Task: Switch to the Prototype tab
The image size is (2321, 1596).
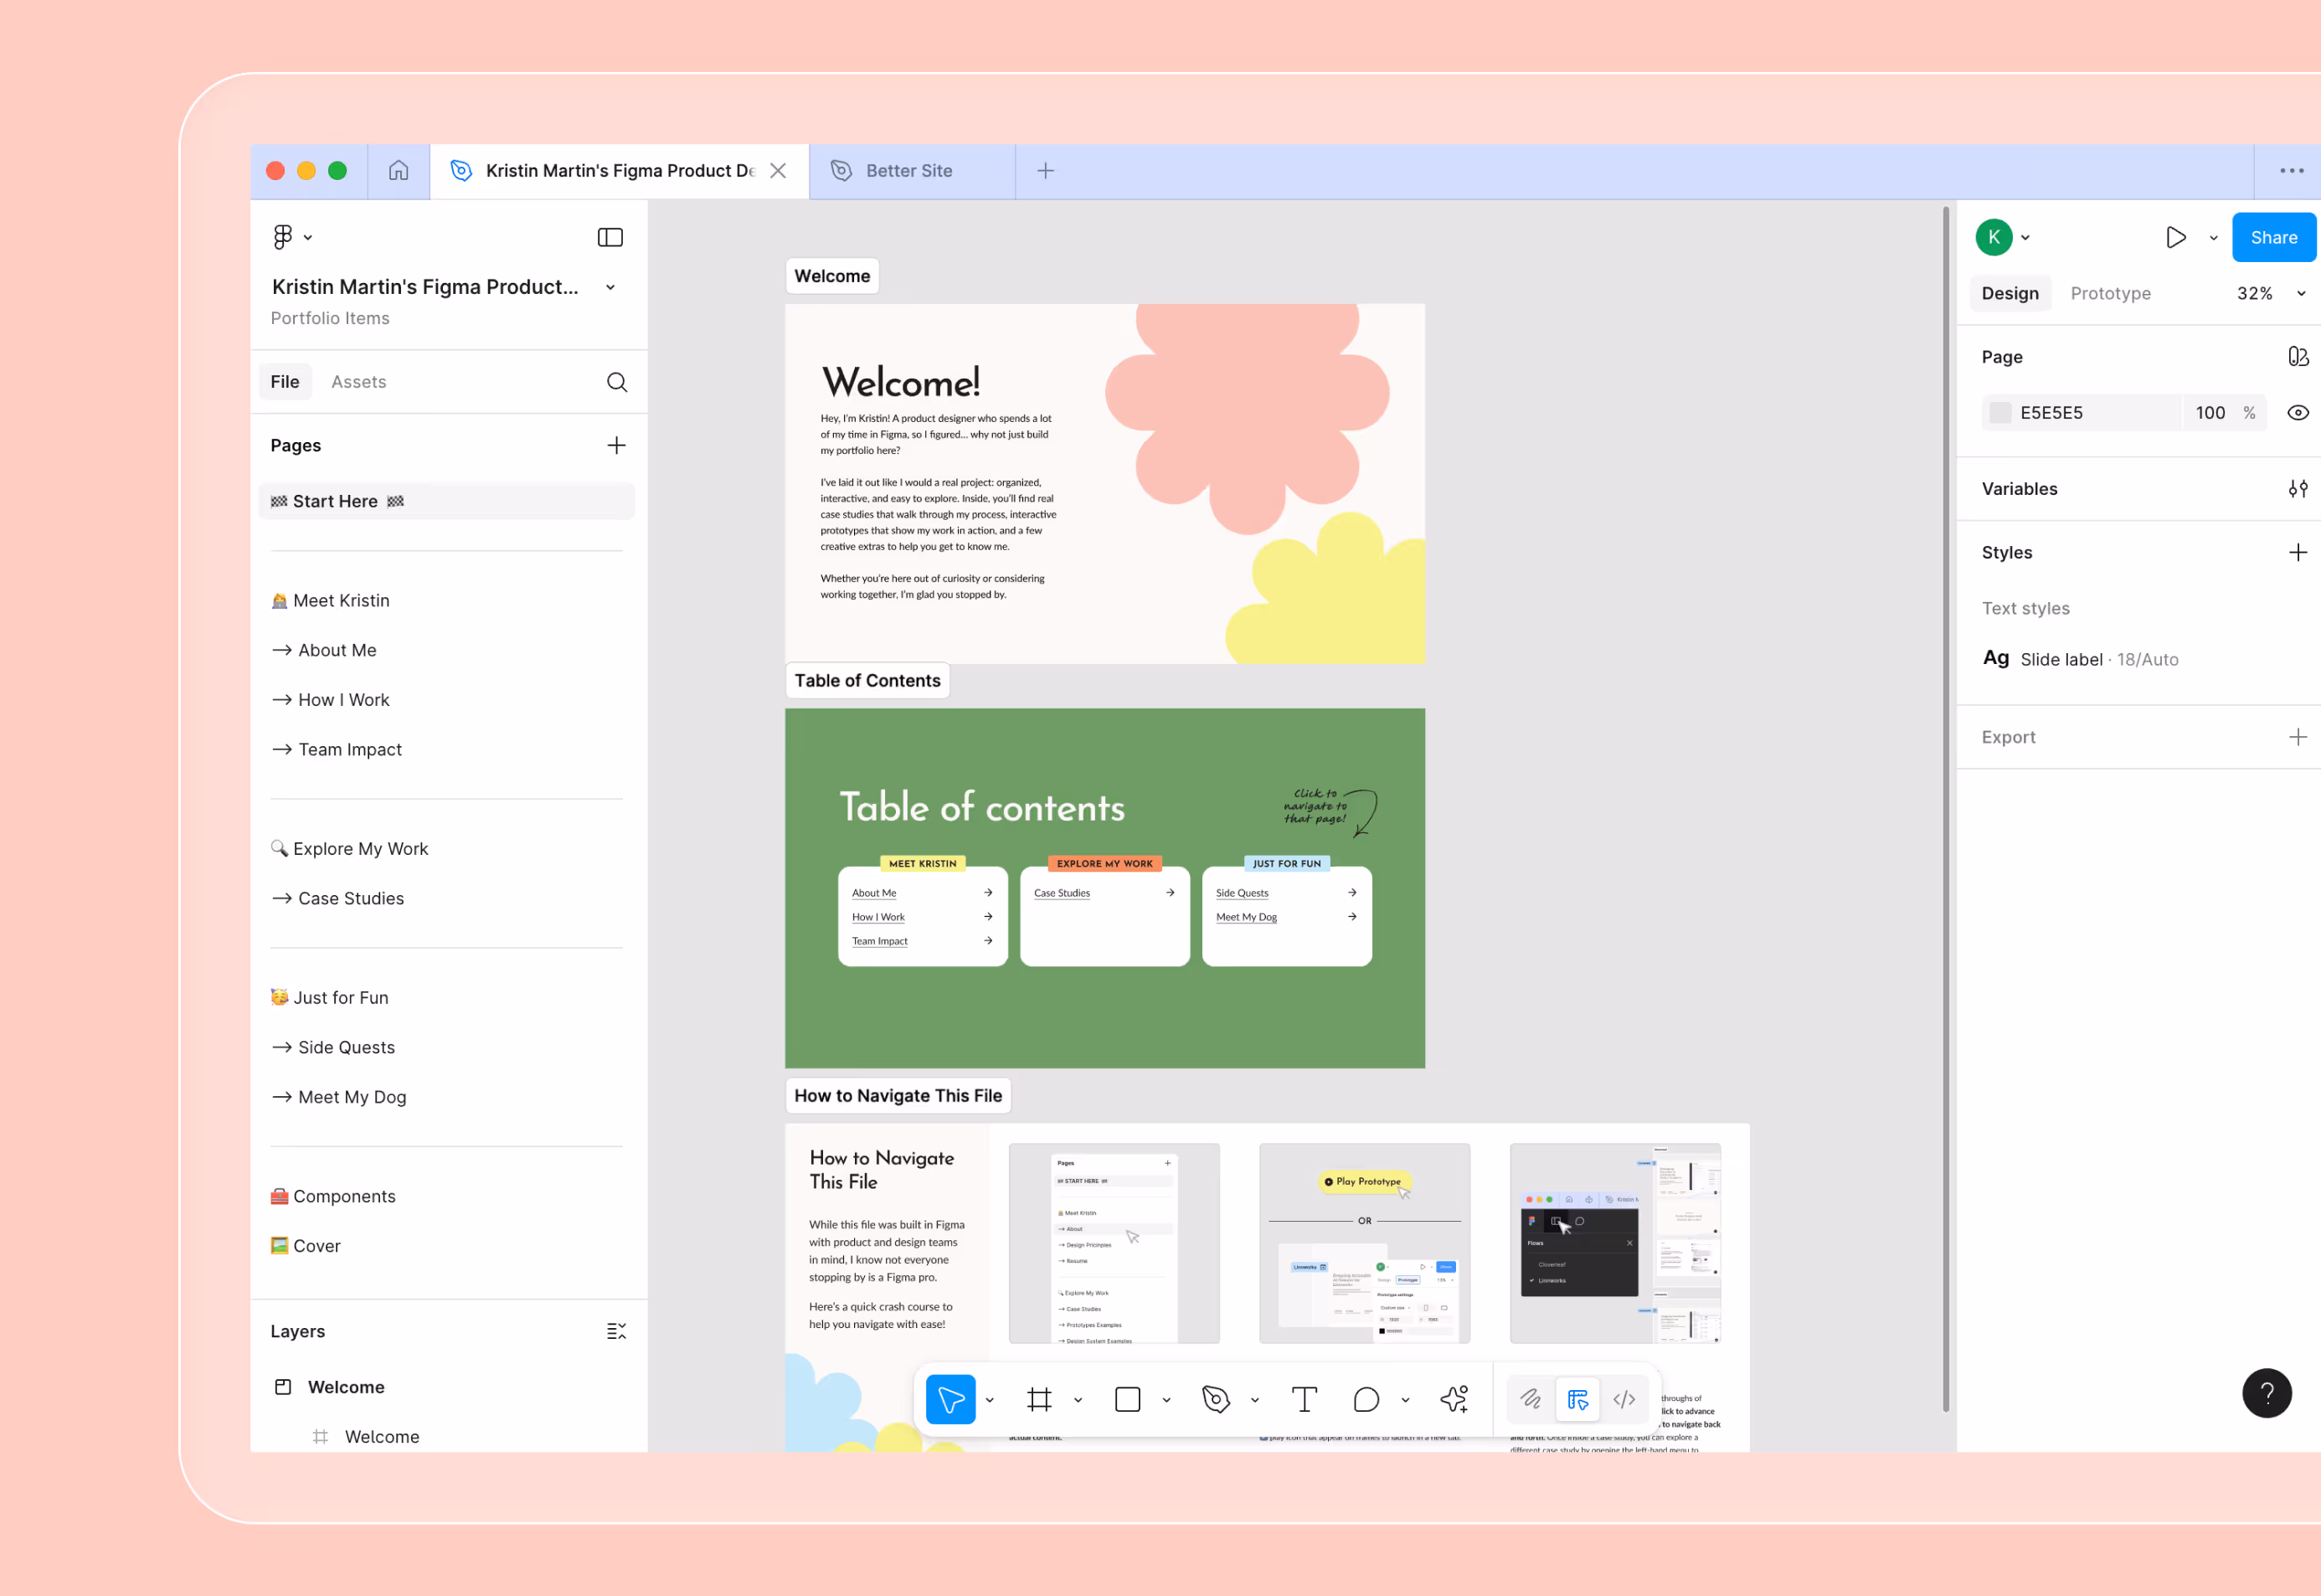Action: 2110,293
